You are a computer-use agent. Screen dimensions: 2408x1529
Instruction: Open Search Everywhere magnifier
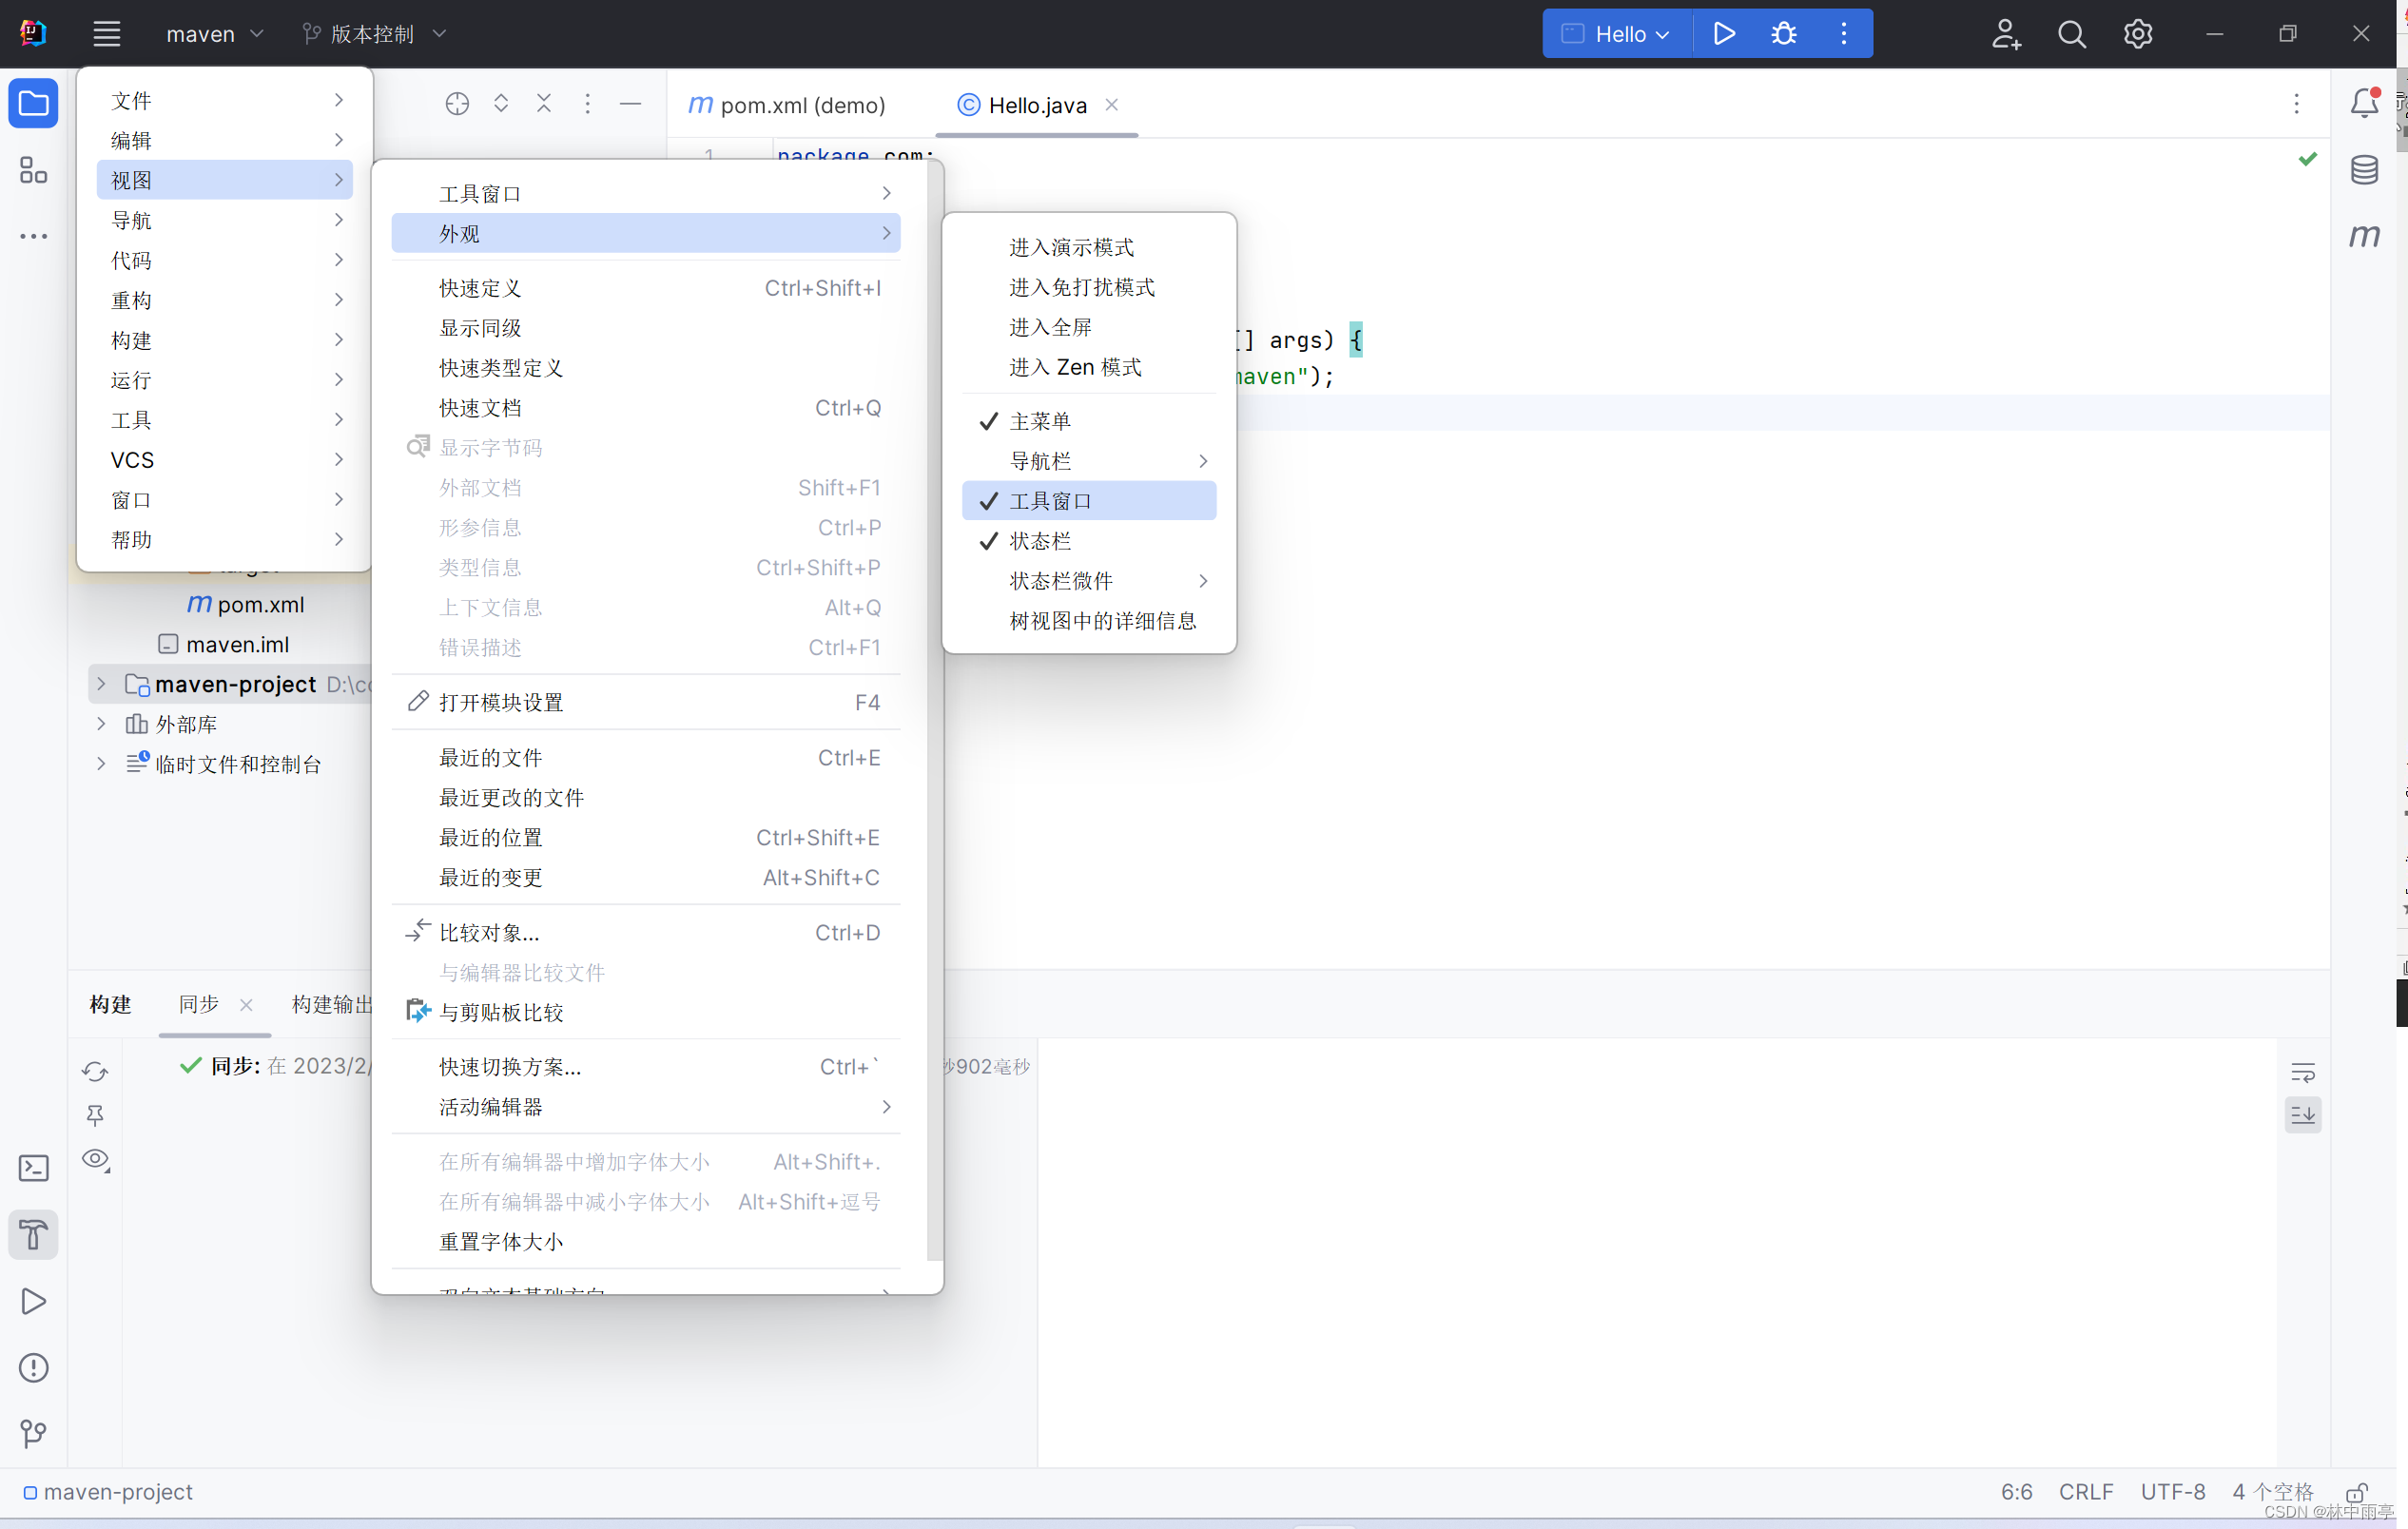pyautogui.click(x=2072, y=33)
